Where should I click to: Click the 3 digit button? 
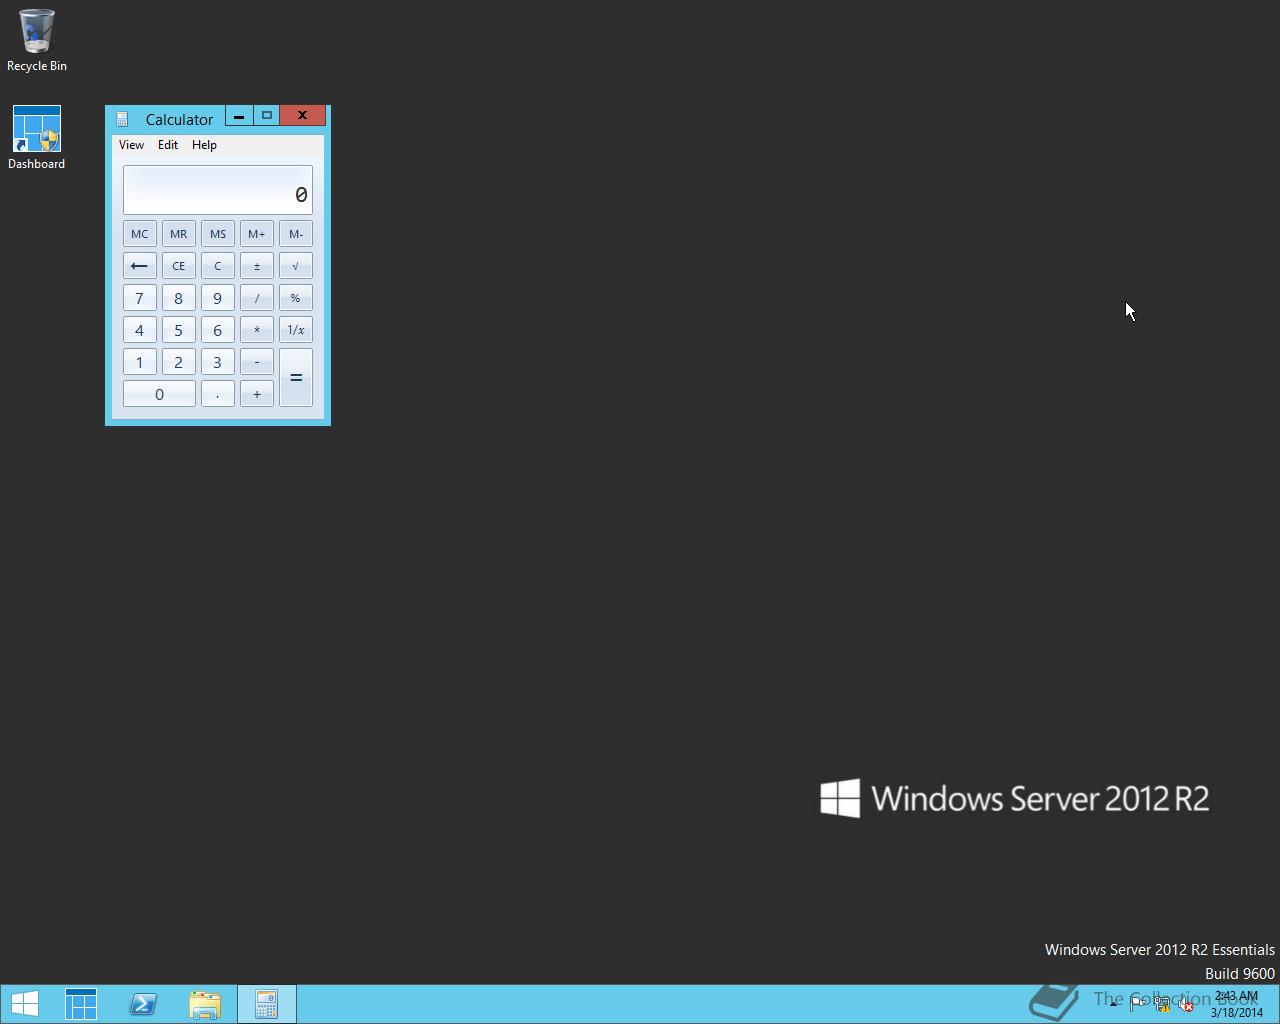(218, 362)
